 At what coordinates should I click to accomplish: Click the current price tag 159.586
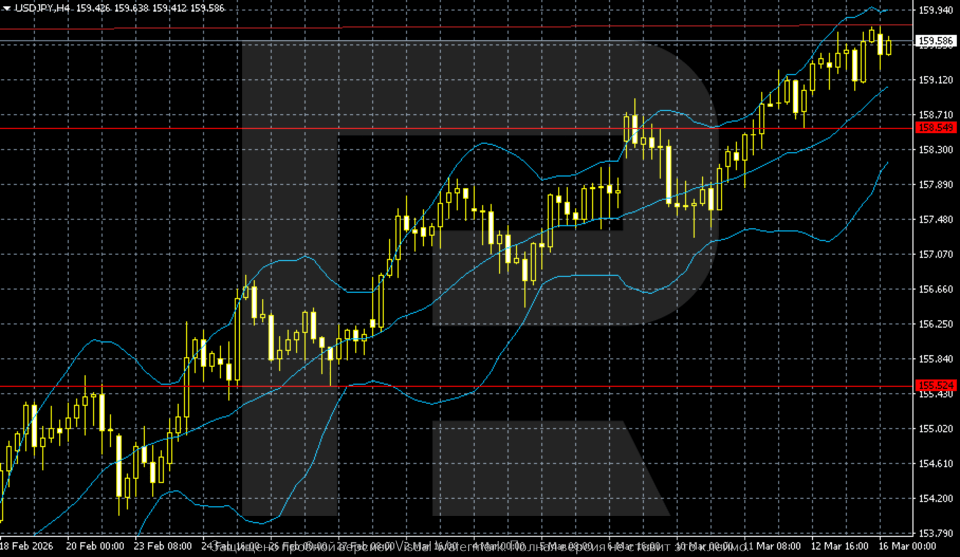[x=934, y=42]
